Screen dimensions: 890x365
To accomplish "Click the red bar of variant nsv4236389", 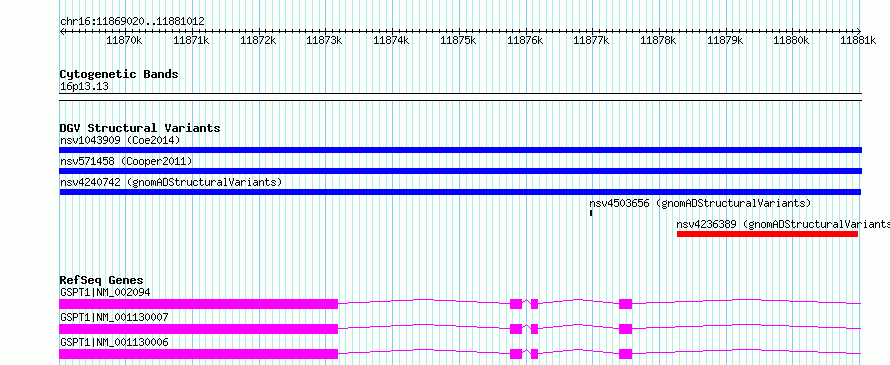I will pyautogui.click(x=767, y=234).
